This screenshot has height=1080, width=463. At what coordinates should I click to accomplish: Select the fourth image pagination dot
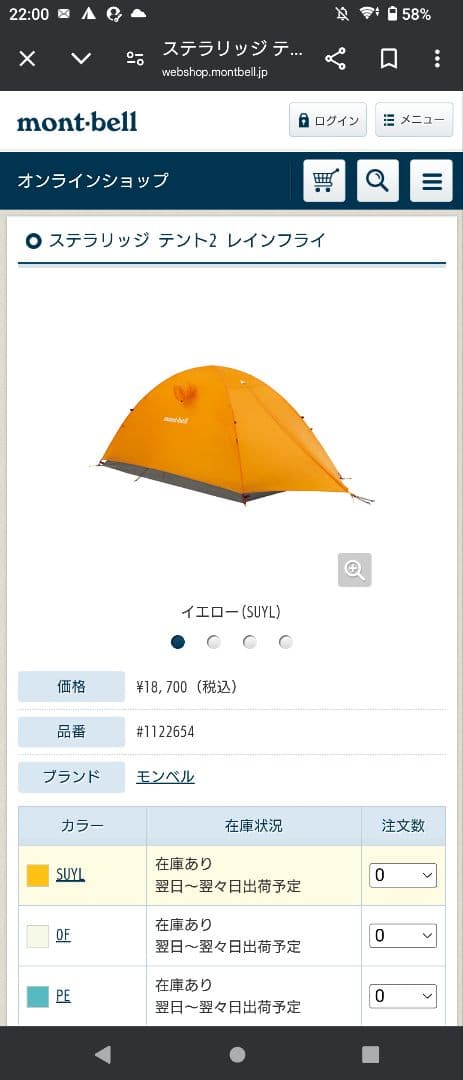pos(285,642)
